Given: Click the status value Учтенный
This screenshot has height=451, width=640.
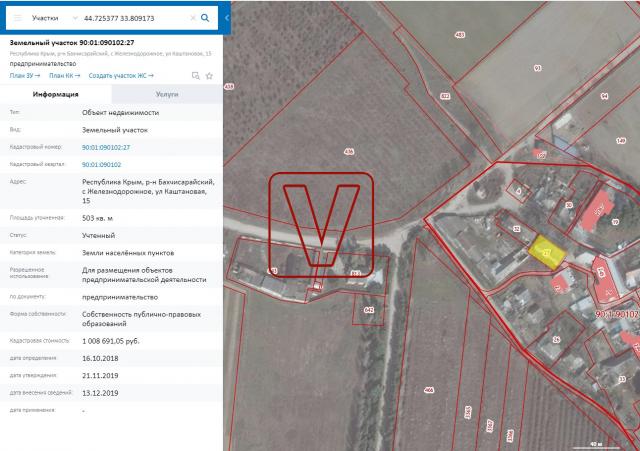Looking at the screenshot, I should (98, 235).
